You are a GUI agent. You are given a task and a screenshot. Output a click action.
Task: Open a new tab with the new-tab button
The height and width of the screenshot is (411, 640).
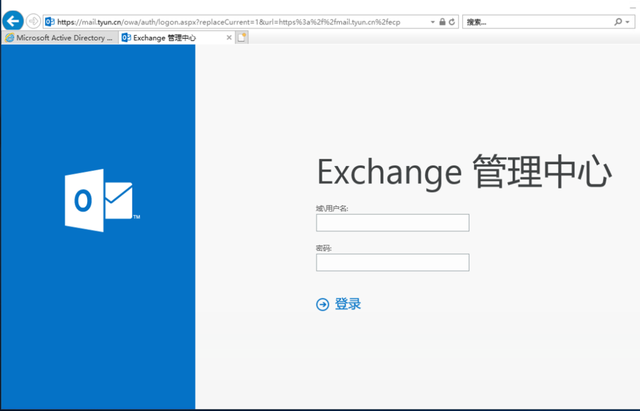[242, 38]
